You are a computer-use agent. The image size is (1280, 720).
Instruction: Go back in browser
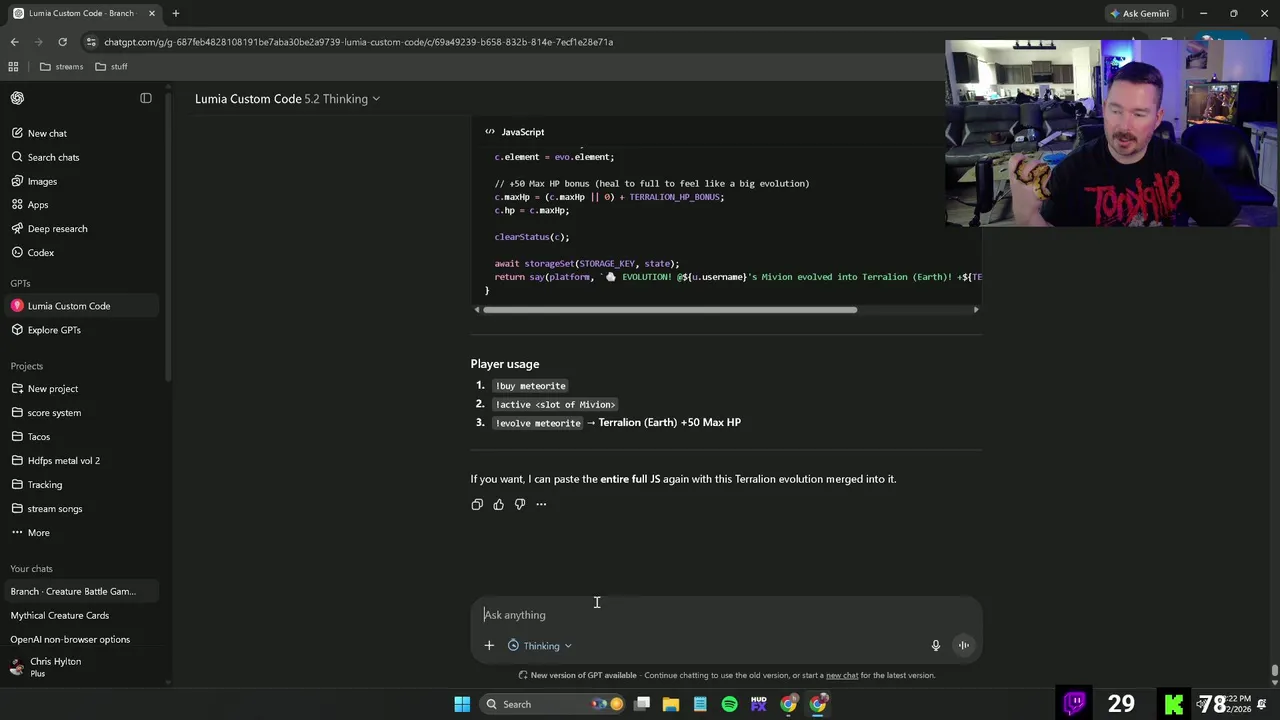point(14,42)
